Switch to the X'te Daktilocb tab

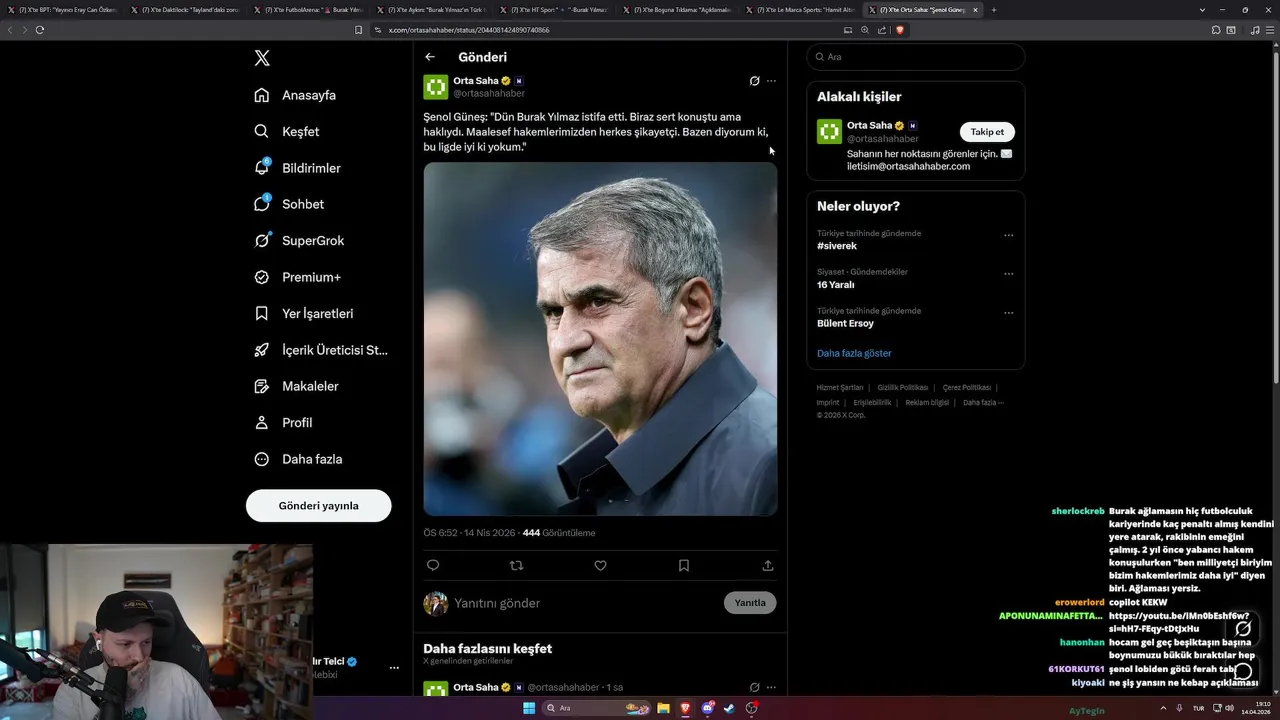coord(185,10)
